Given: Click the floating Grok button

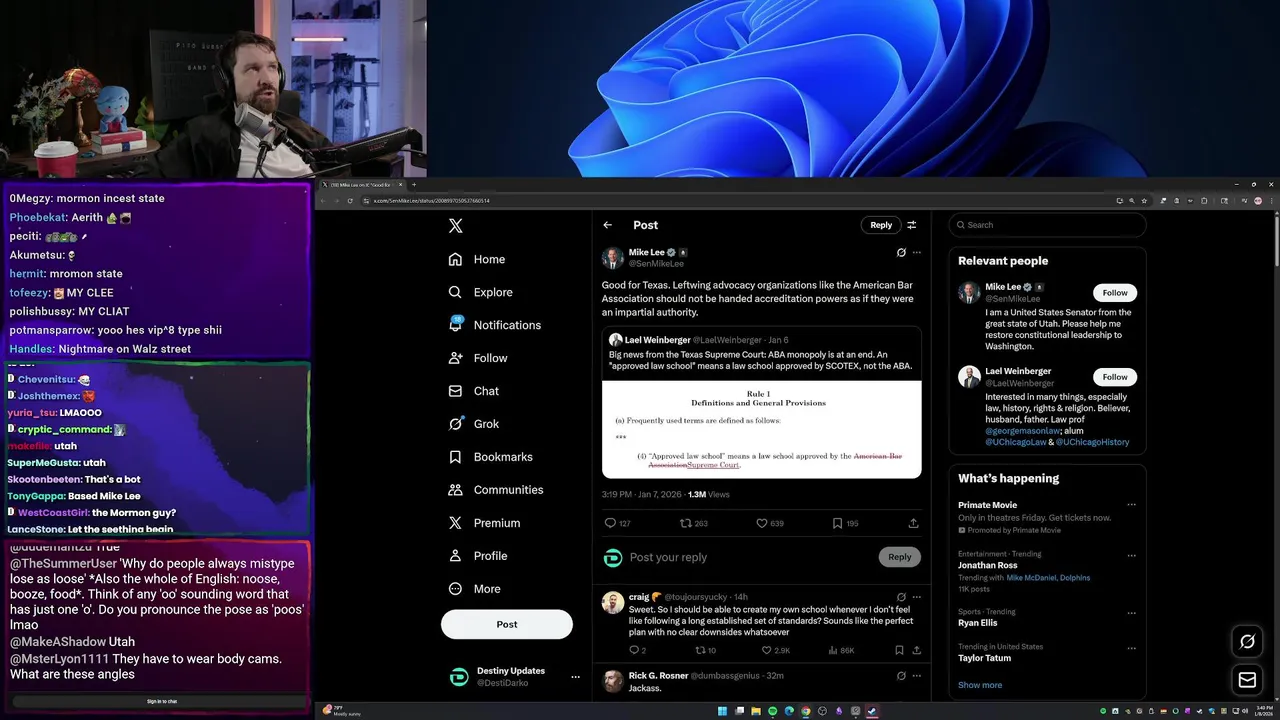Looking at the screenshot, I should (1247, 642).
